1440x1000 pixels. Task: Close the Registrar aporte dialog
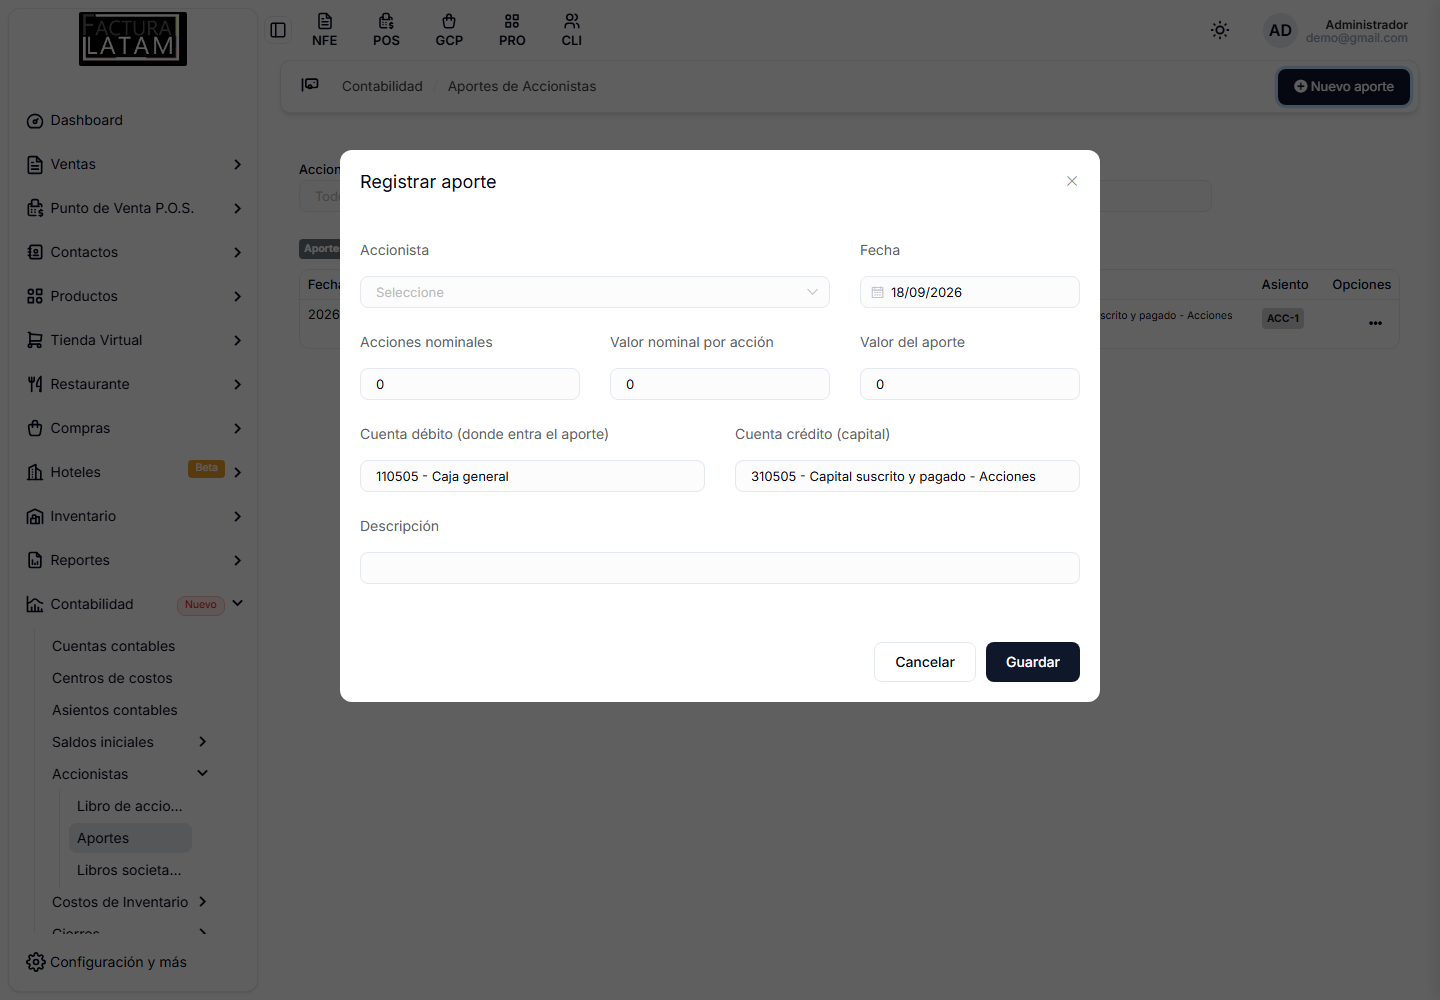point(1072,181)
